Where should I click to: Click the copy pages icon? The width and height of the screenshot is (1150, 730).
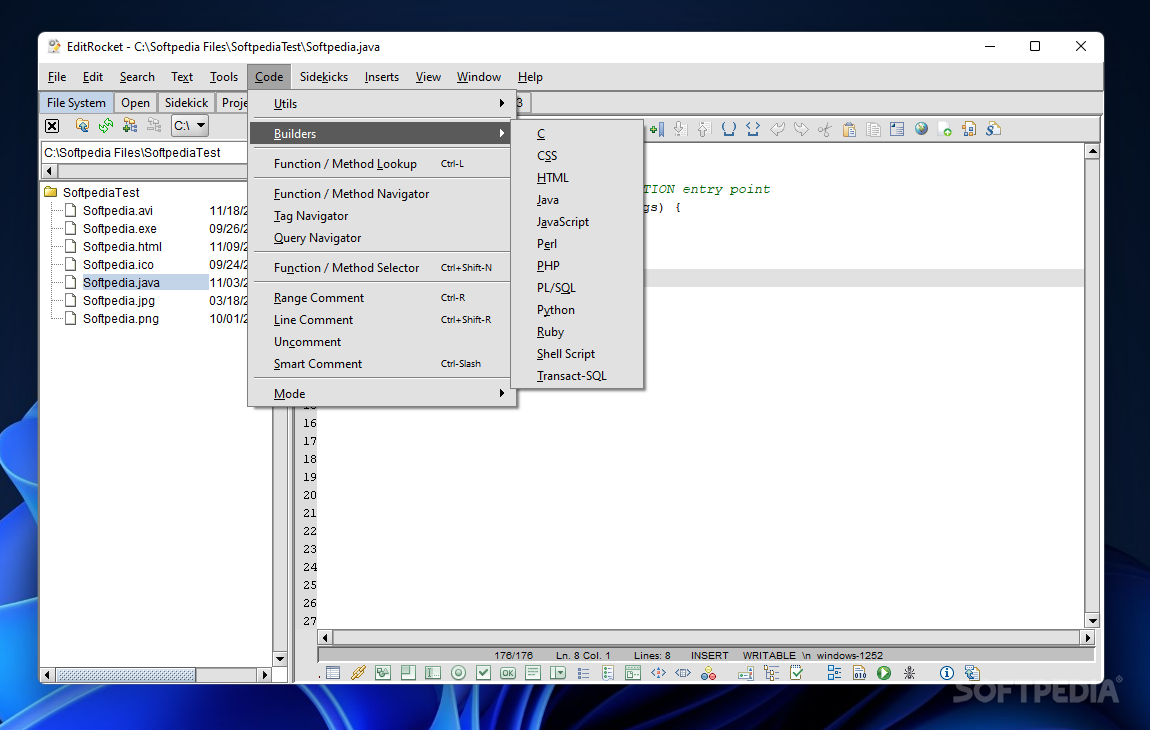tap(873, 129)
